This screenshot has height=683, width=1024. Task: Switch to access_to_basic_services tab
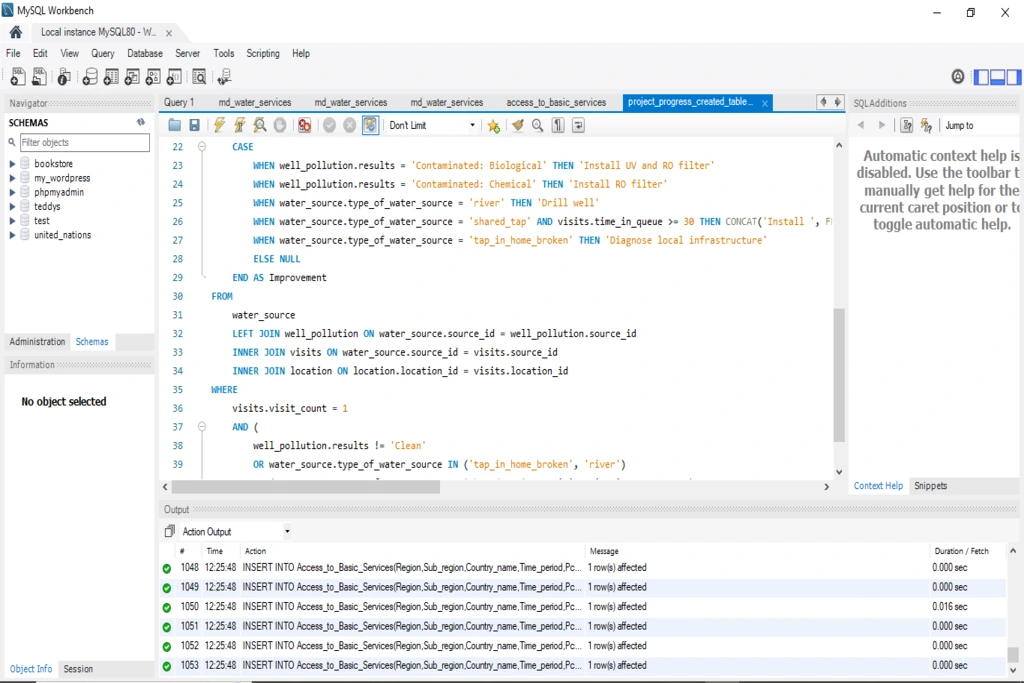556,103
